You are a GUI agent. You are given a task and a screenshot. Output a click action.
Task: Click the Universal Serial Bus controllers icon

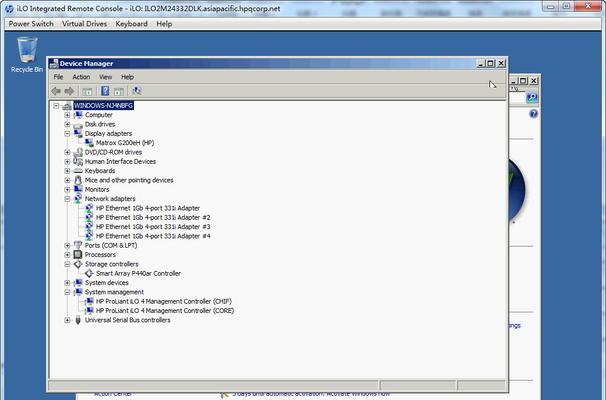(78, 320)
